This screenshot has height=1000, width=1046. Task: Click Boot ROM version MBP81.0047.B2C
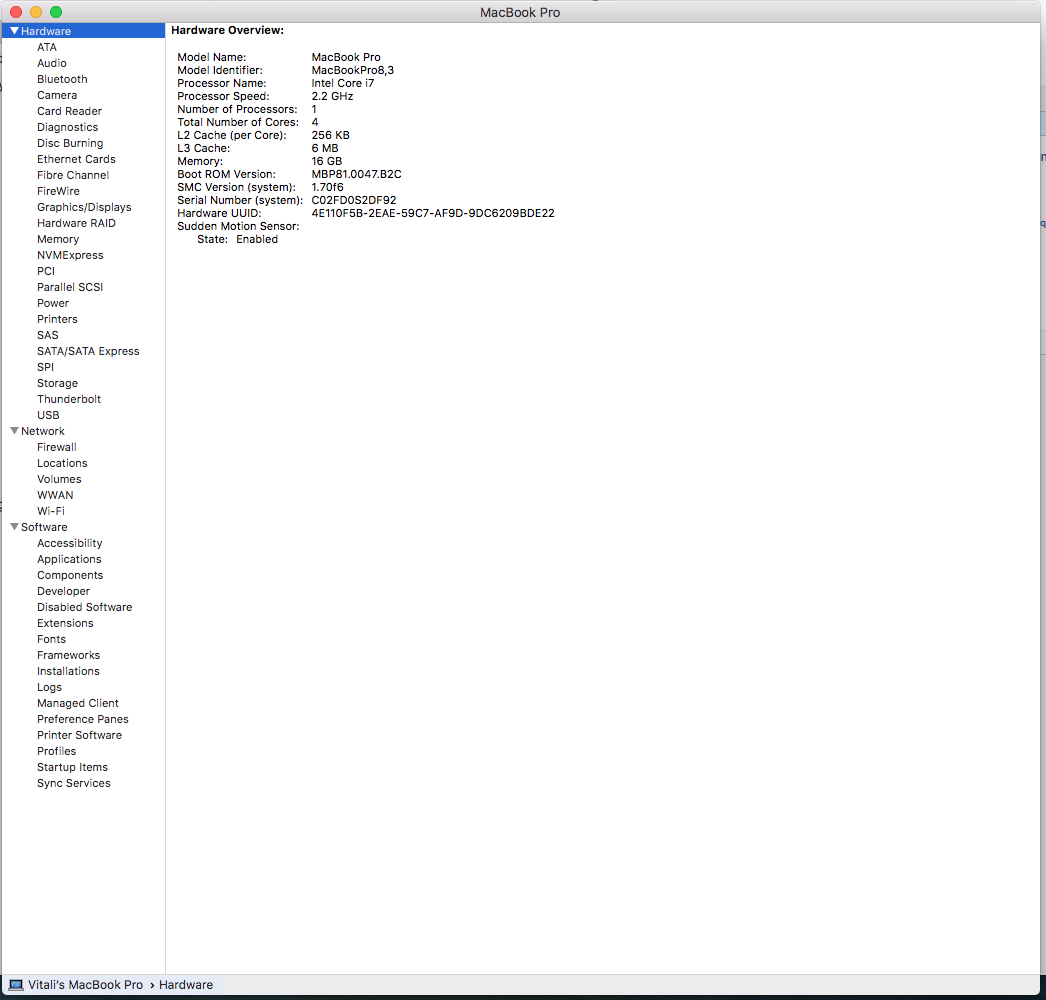click(x=356, y=174)
